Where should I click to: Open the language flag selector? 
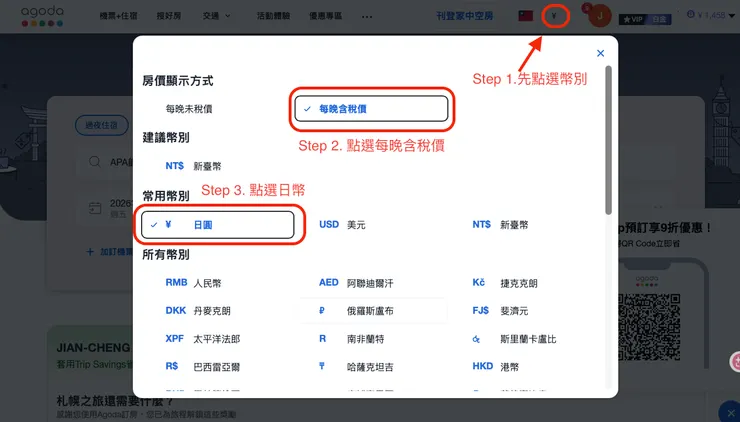pyautogui.click(x=526, y=16)
